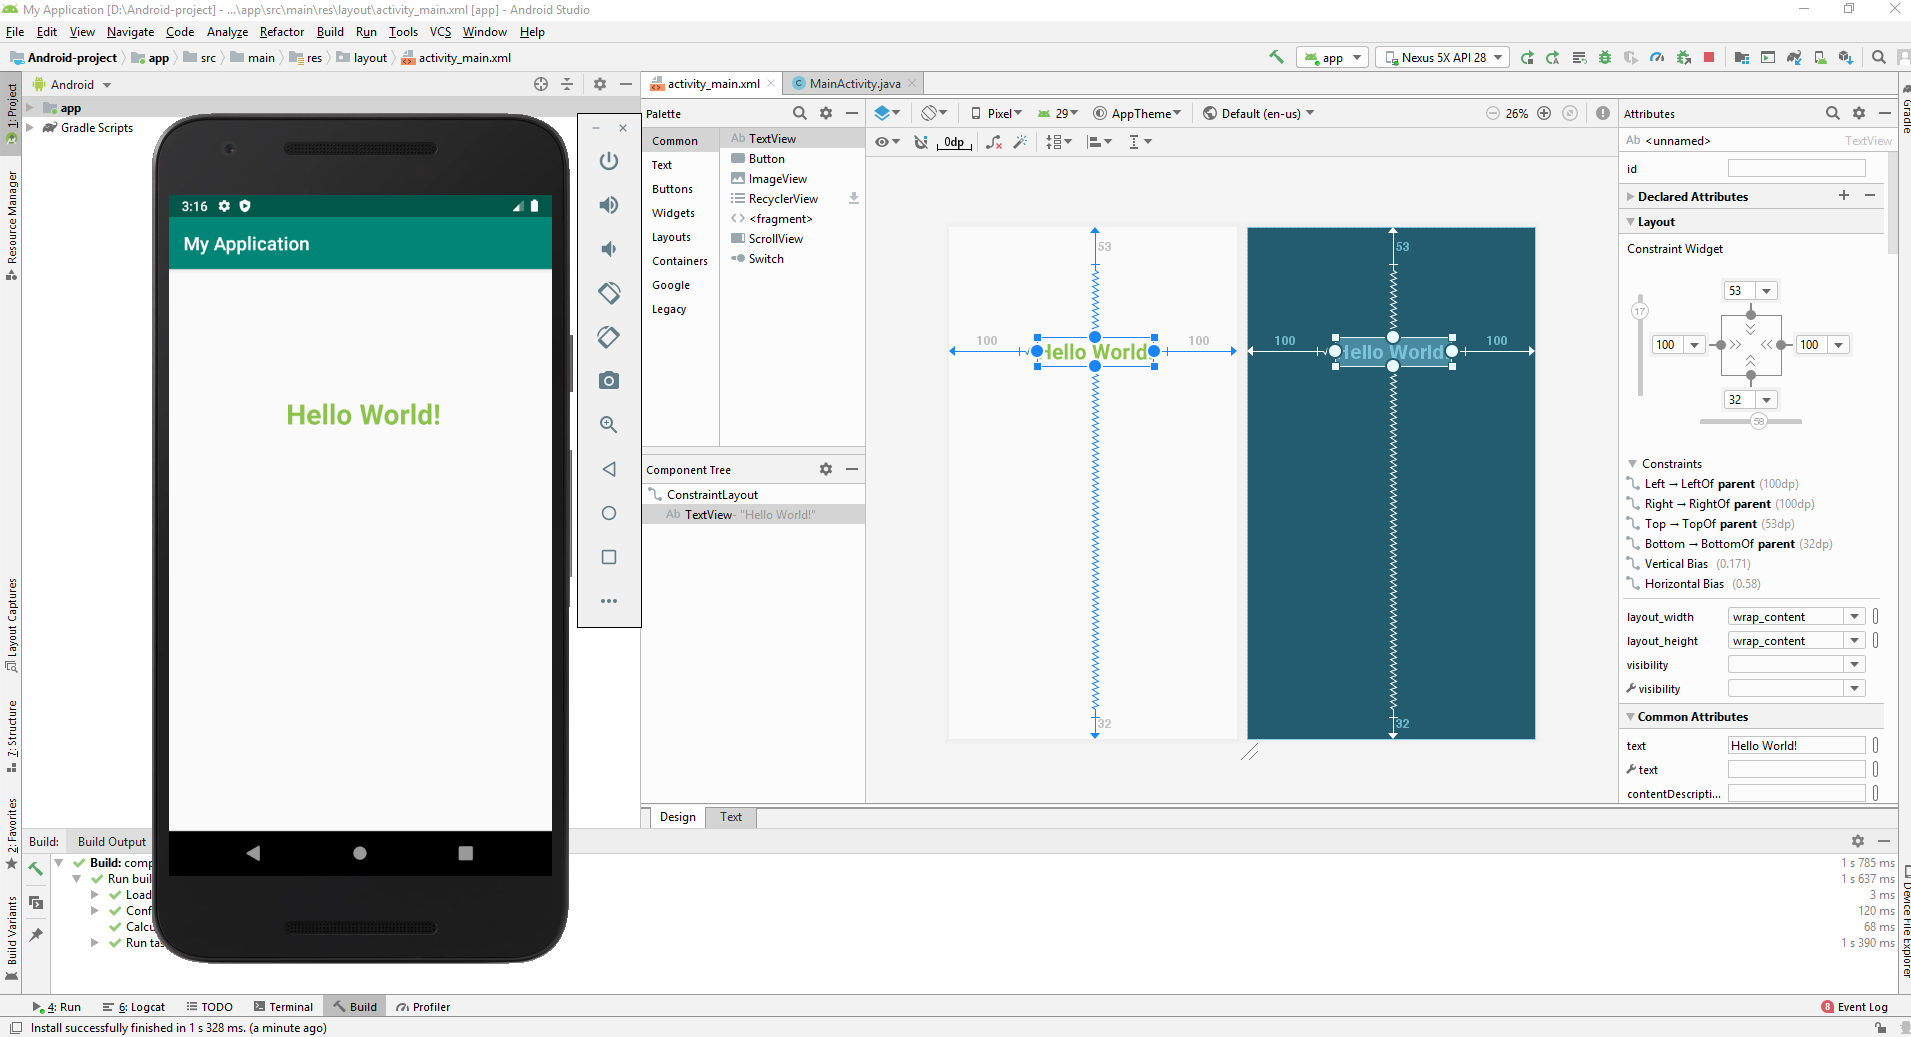Rotate emulator left icon

coord(608,293)
